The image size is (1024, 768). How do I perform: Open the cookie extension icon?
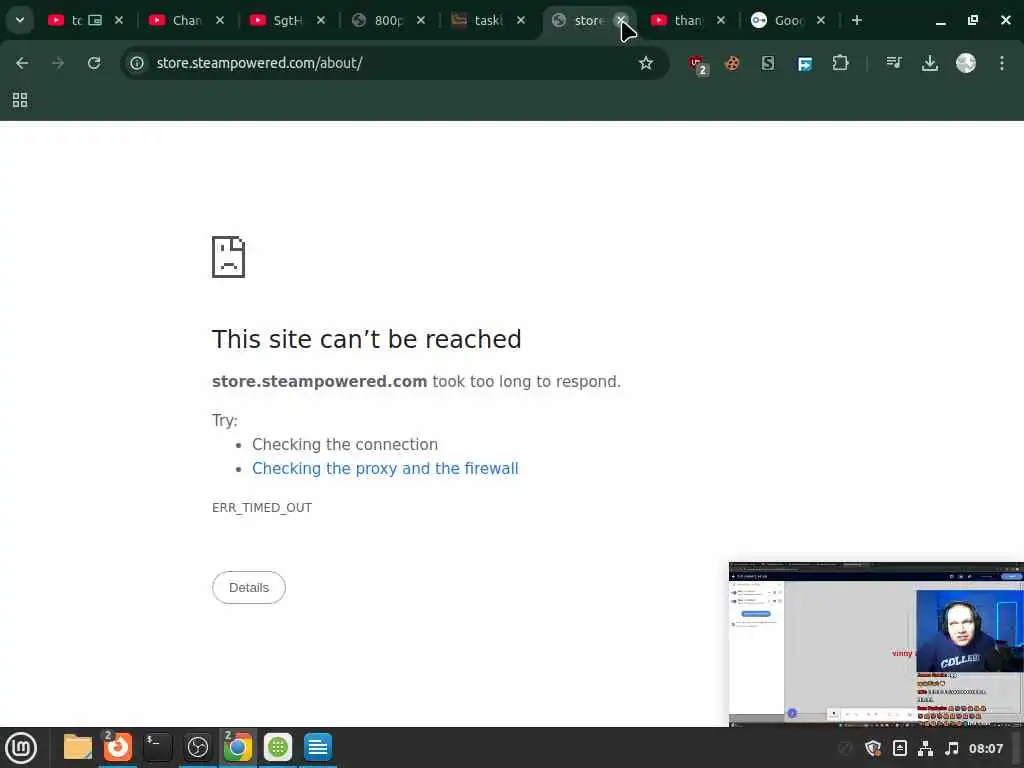pyautogui.click(x=732, y=63)
